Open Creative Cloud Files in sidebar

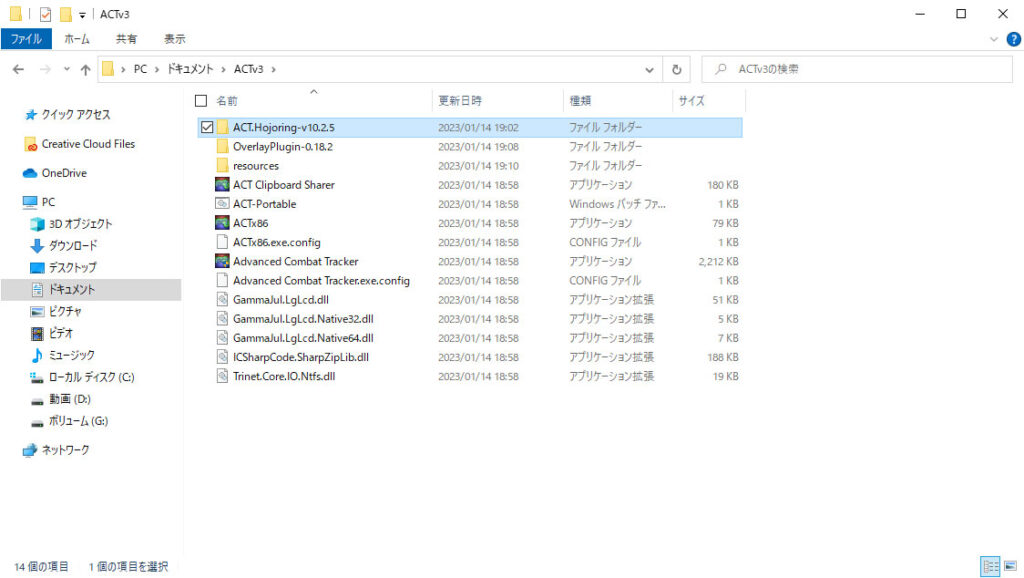tap(88, 144)
